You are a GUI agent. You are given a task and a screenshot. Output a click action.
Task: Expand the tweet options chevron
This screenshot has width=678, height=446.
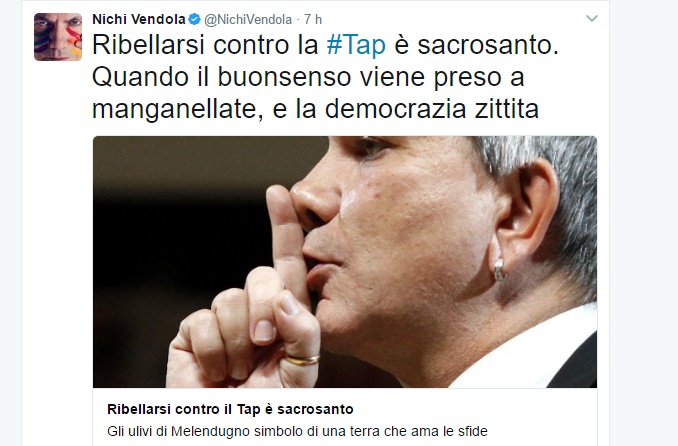tap(592, 19)
